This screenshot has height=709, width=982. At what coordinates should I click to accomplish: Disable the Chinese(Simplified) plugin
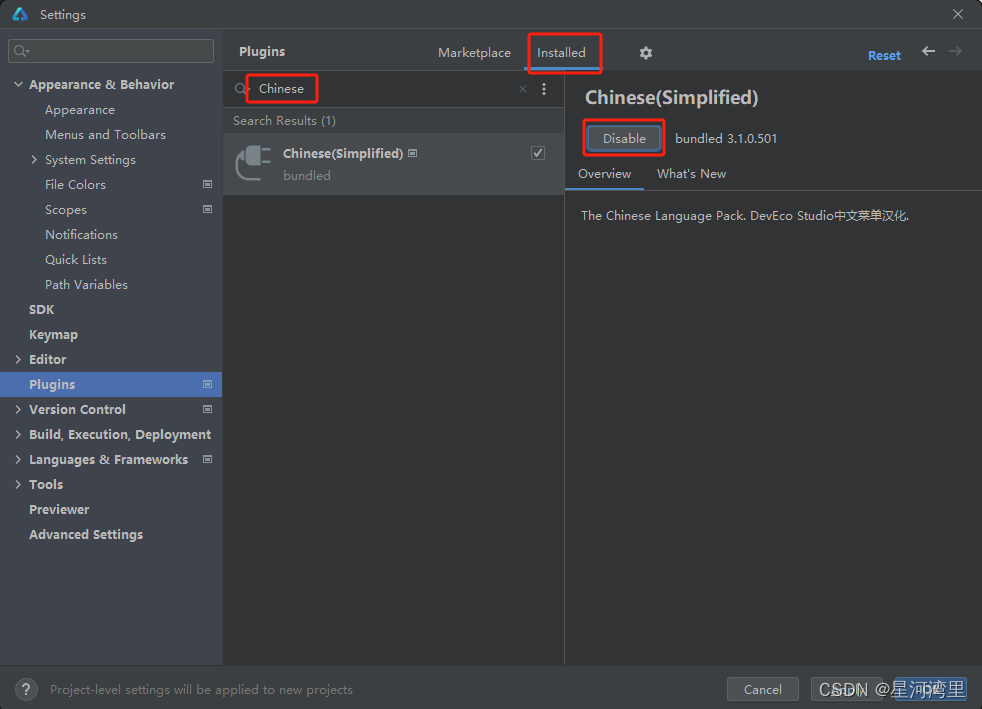(x=624, y=138)
